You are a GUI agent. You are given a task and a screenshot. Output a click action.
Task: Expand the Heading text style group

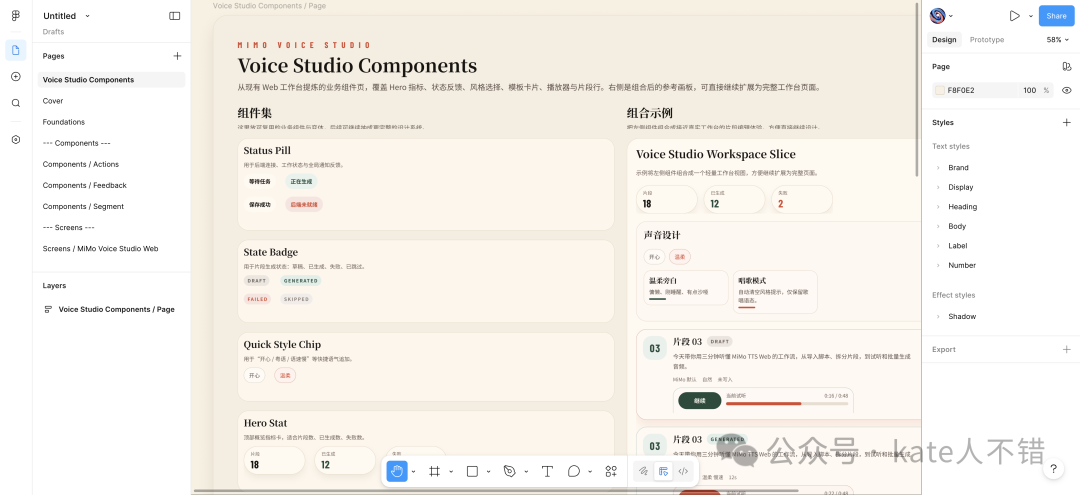pyautogui.click(x=938, y=207)
